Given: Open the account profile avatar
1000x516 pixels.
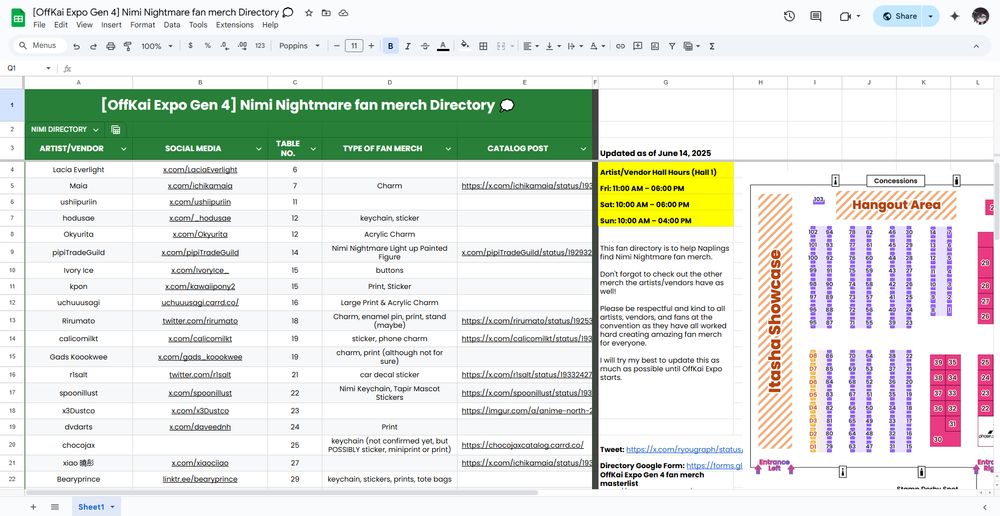Looking at the screenshot, I should (x=980, y=16).
